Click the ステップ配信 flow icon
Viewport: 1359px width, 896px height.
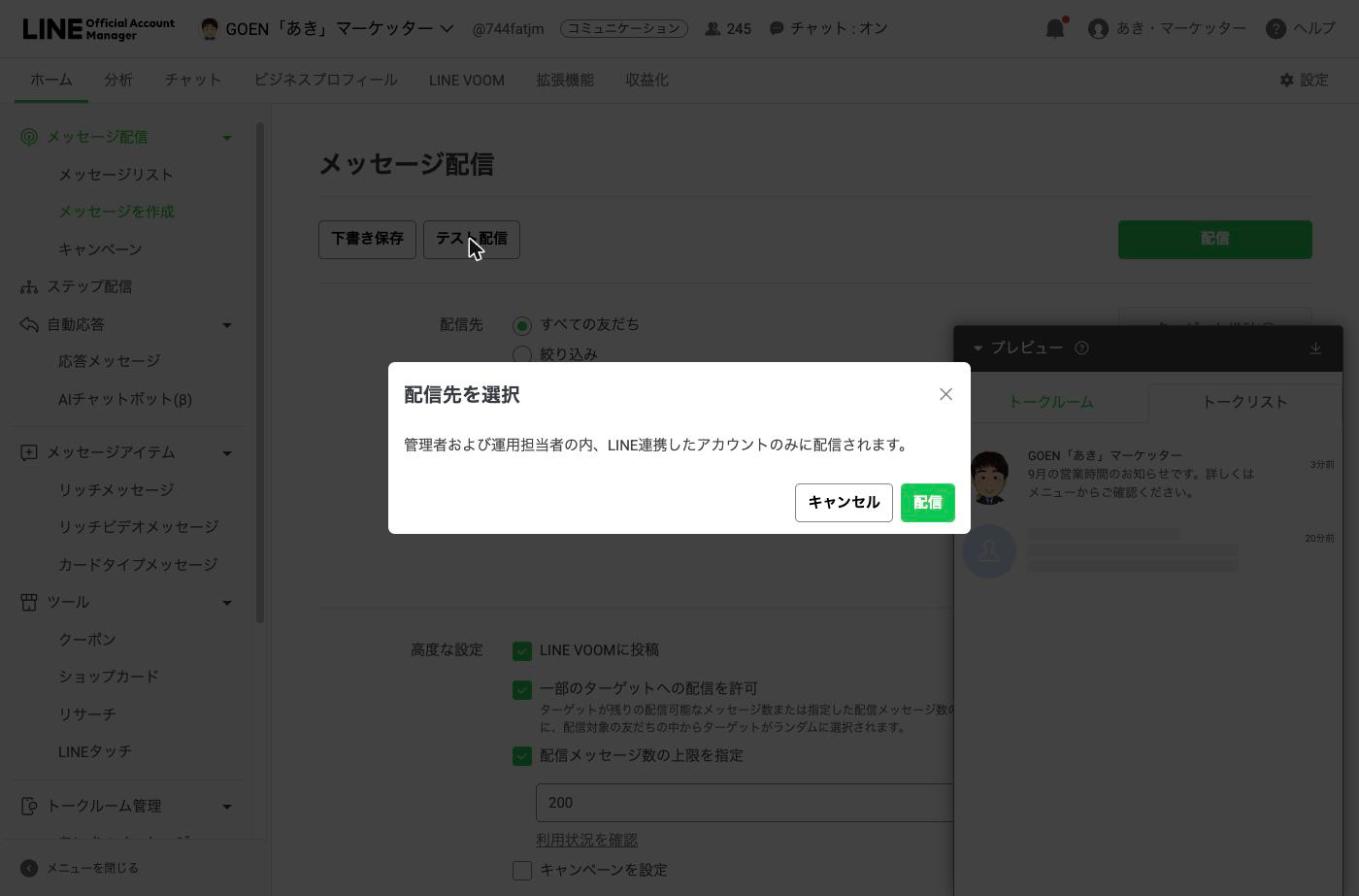pos(29,287)
